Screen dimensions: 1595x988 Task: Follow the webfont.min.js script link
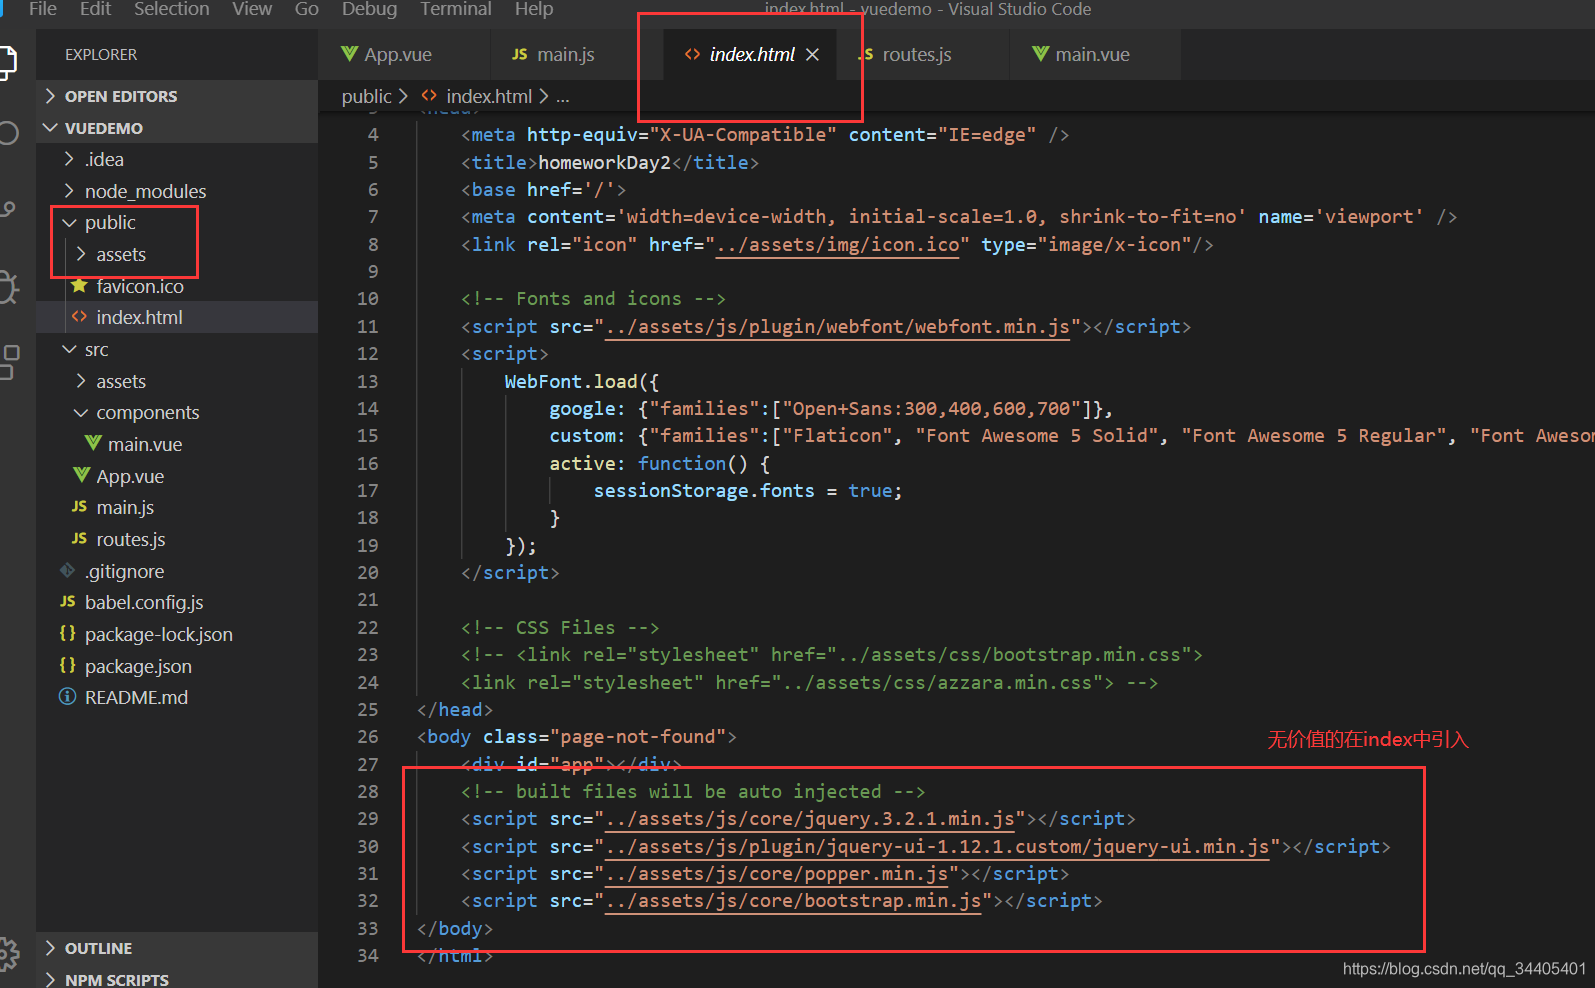click(x=838, y=327)
